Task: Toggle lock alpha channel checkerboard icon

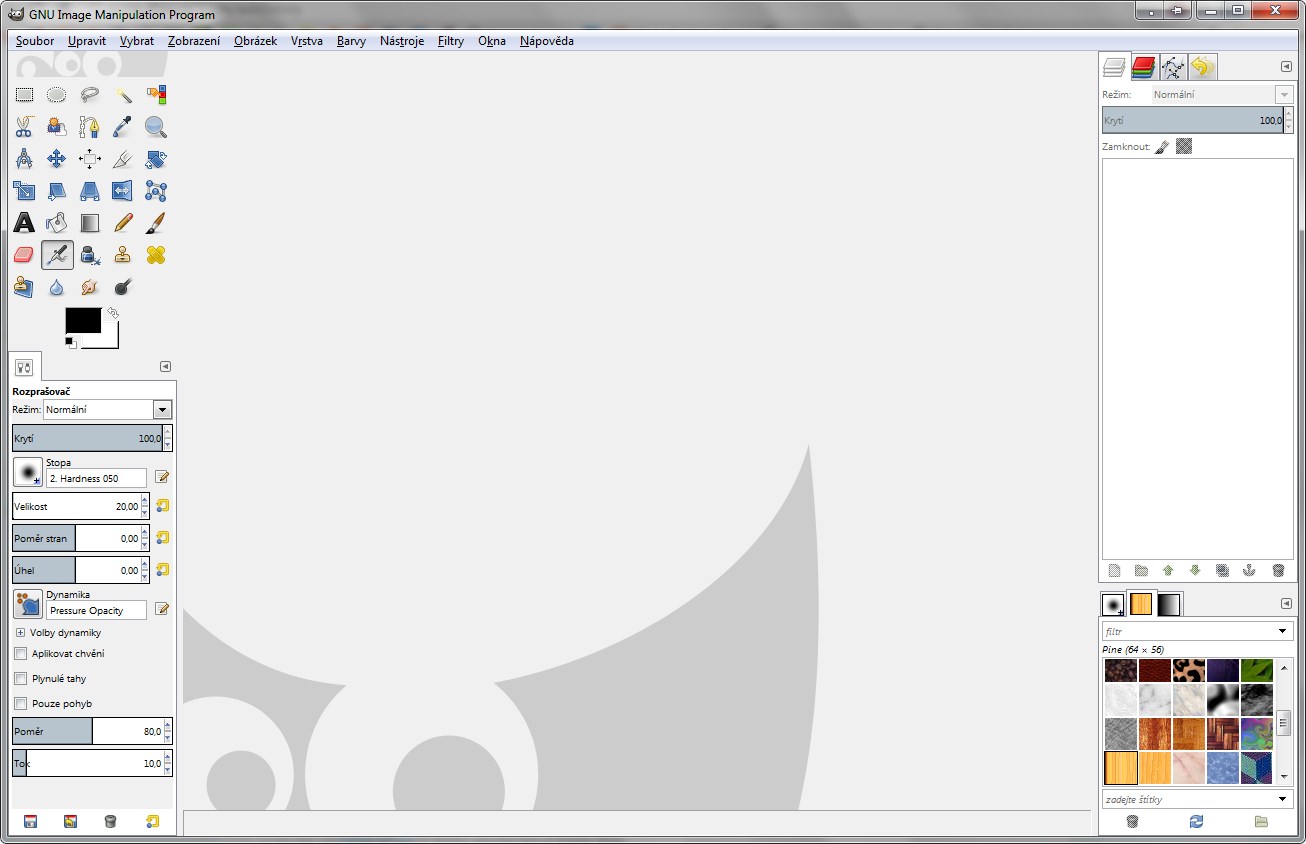Action: 1184,147
